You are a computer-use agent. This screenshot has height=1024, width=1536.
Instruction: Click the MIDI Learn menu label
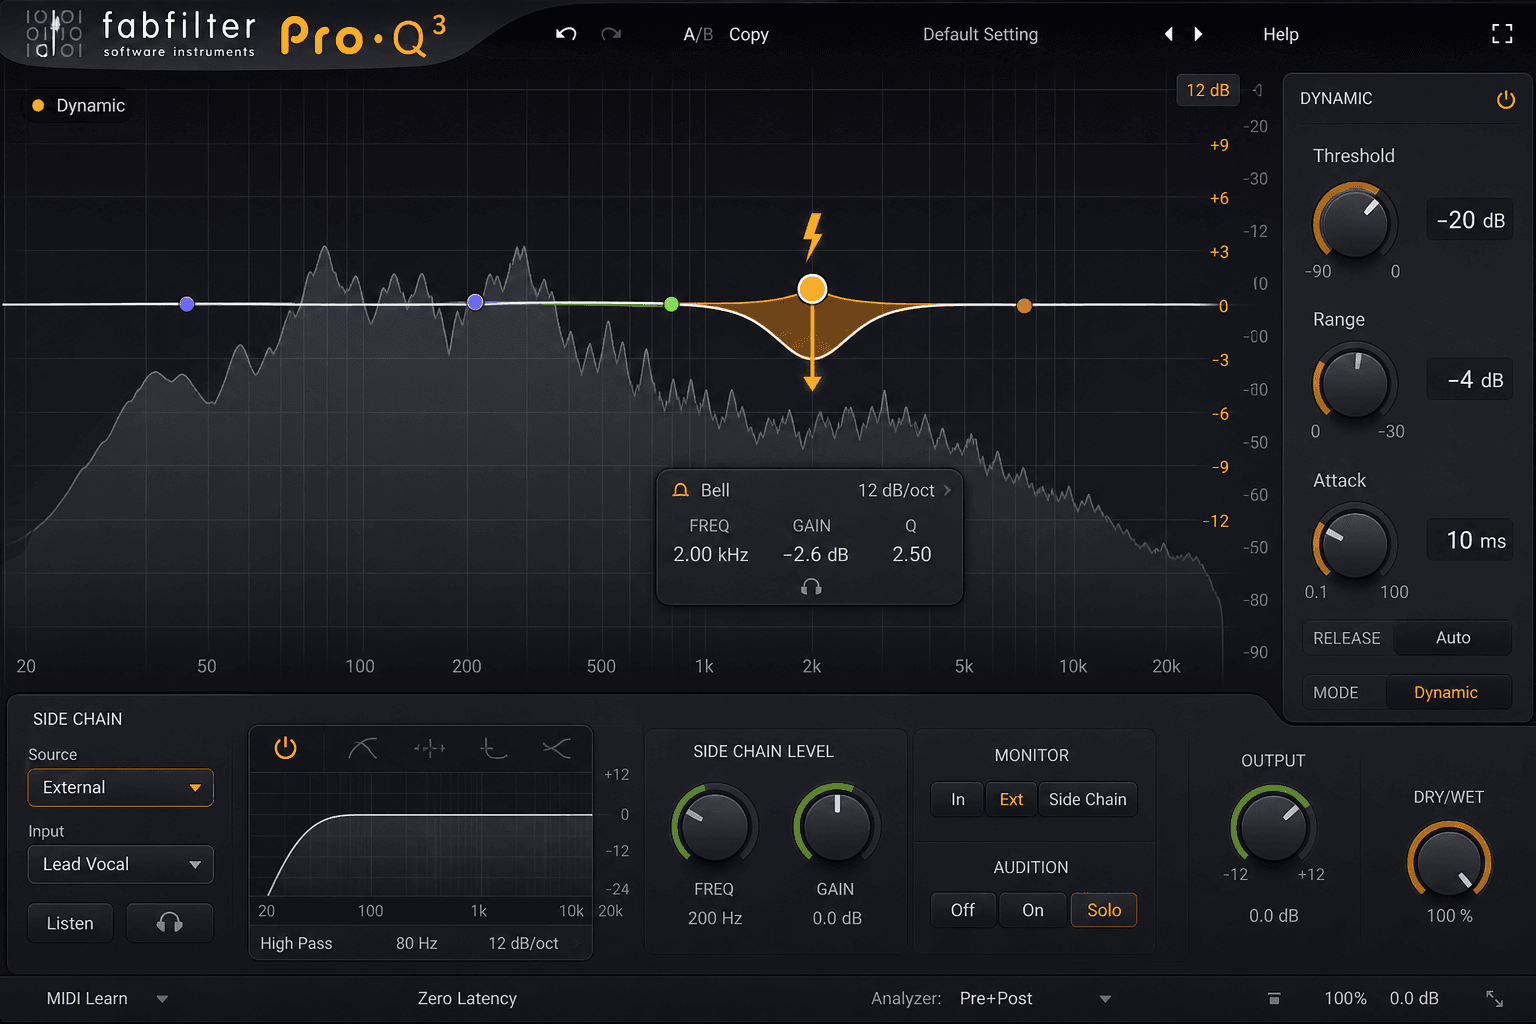pos(87,998)
